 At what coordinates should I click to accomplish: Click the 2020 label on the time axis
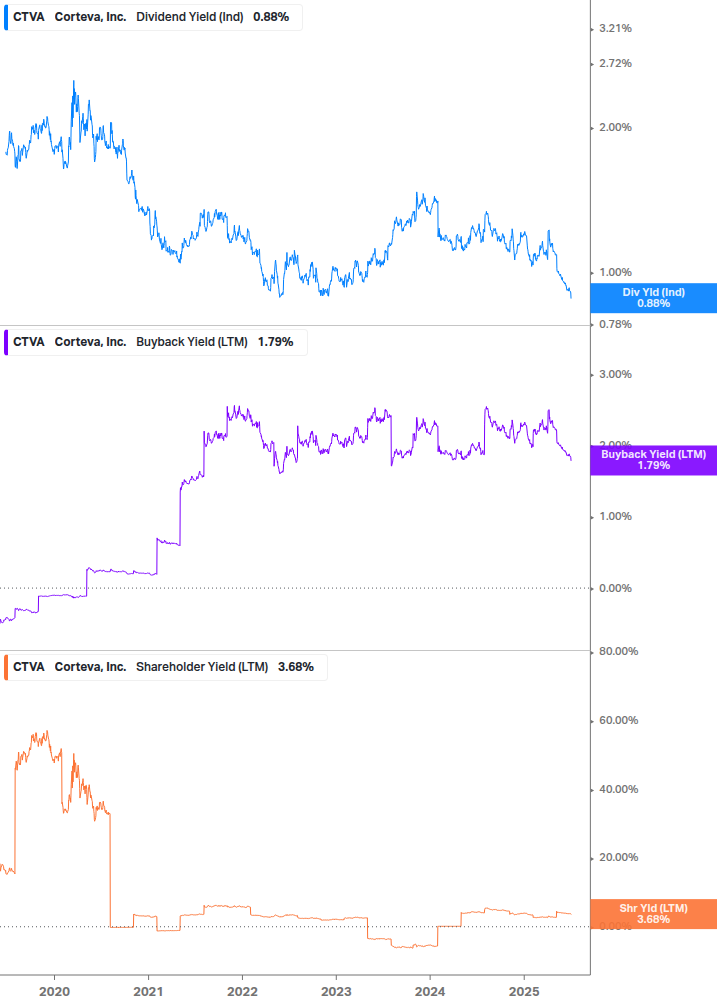pos(54,992)
